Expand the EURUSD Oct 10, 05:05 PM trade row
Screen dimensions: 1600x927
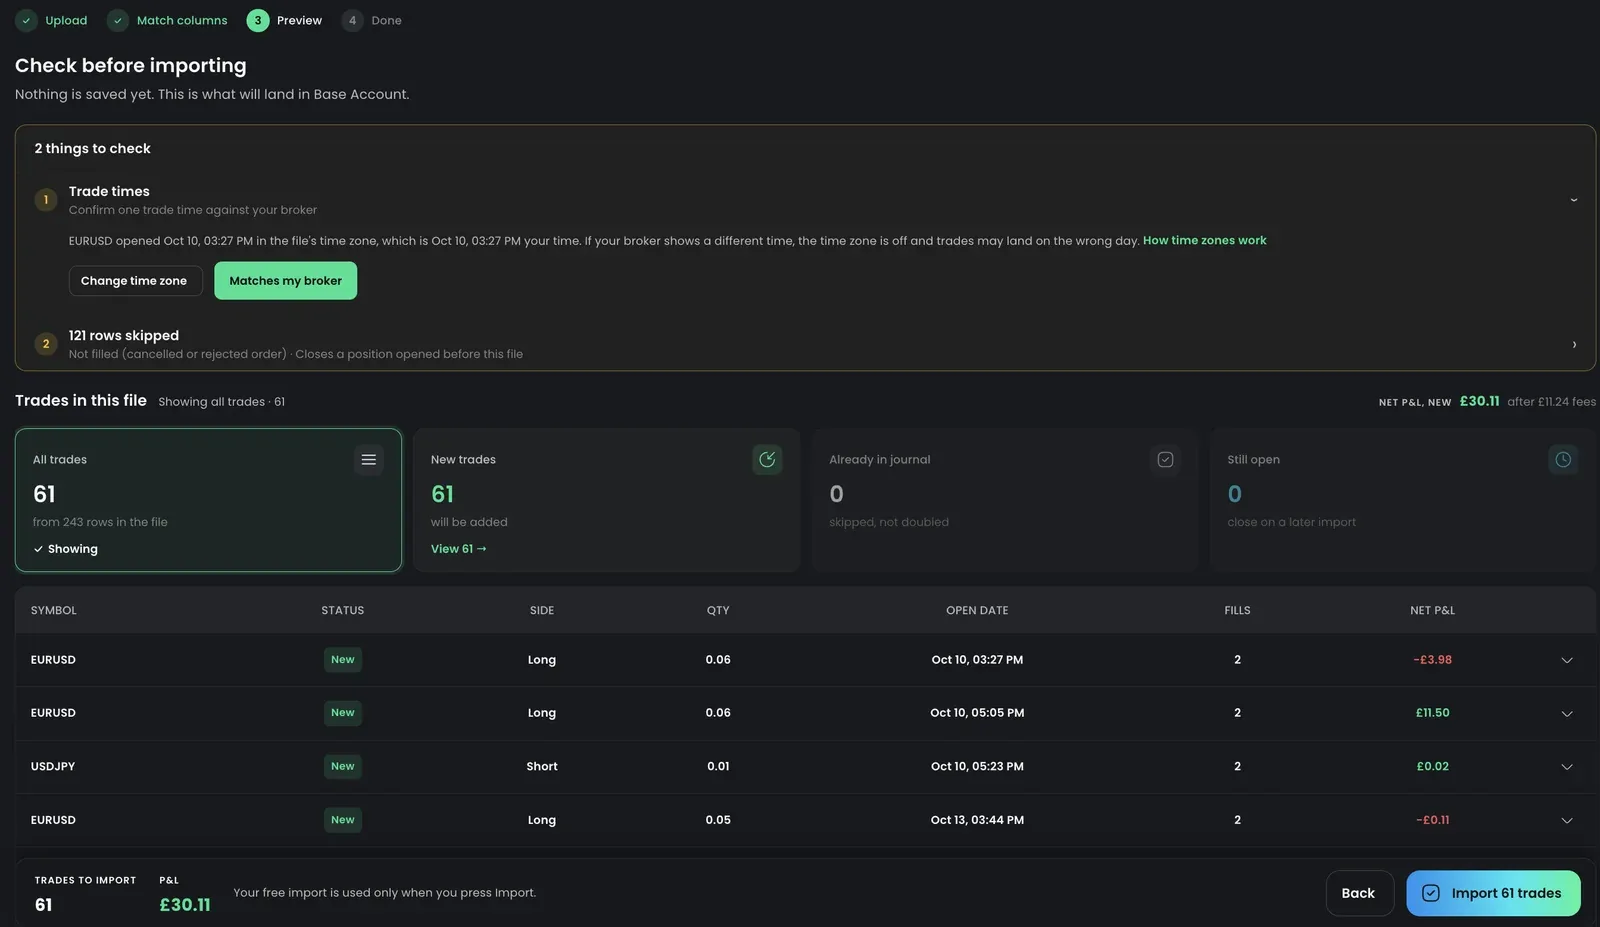click(x=1567, y=713)
